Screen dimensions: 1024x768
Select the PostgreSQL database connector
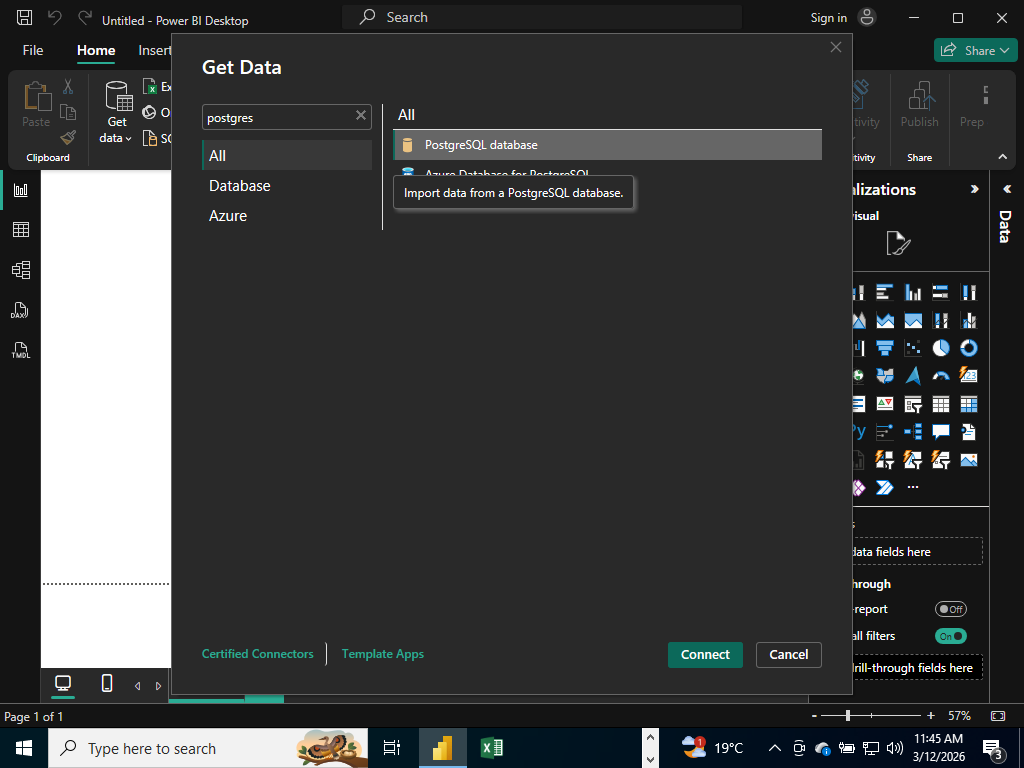[x=607, y=145]
